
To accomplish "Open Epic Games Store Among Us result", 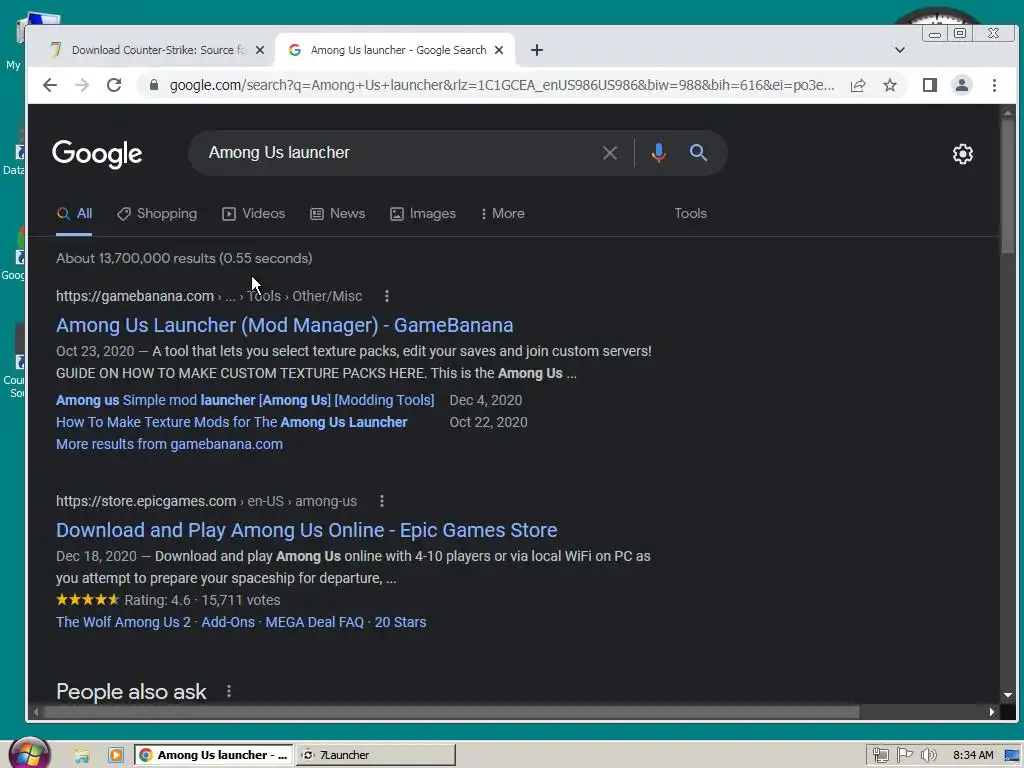I will pyautogui.click(x=306, y=530).
